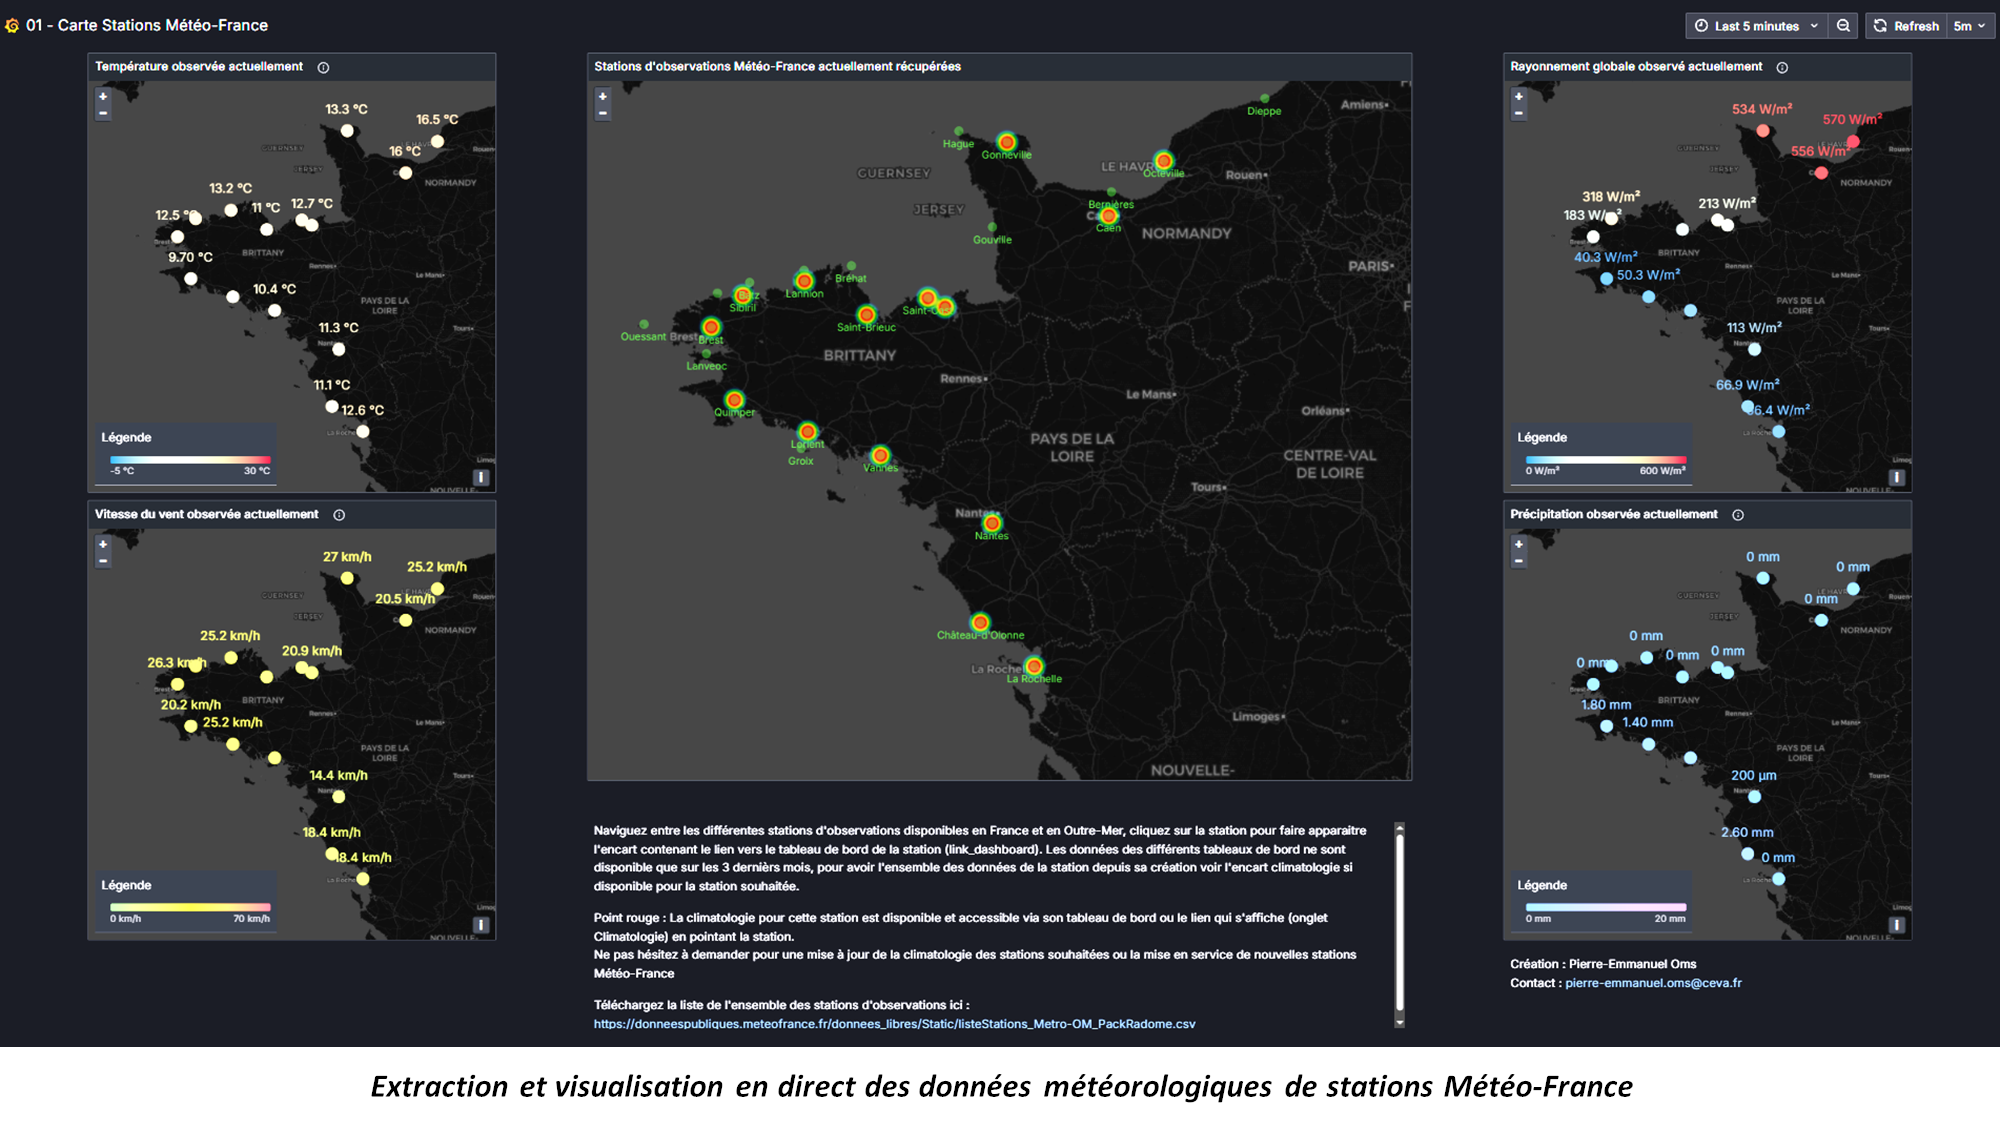
Task: Click the Grafana logo icon
Action: [x=12, y=26]
